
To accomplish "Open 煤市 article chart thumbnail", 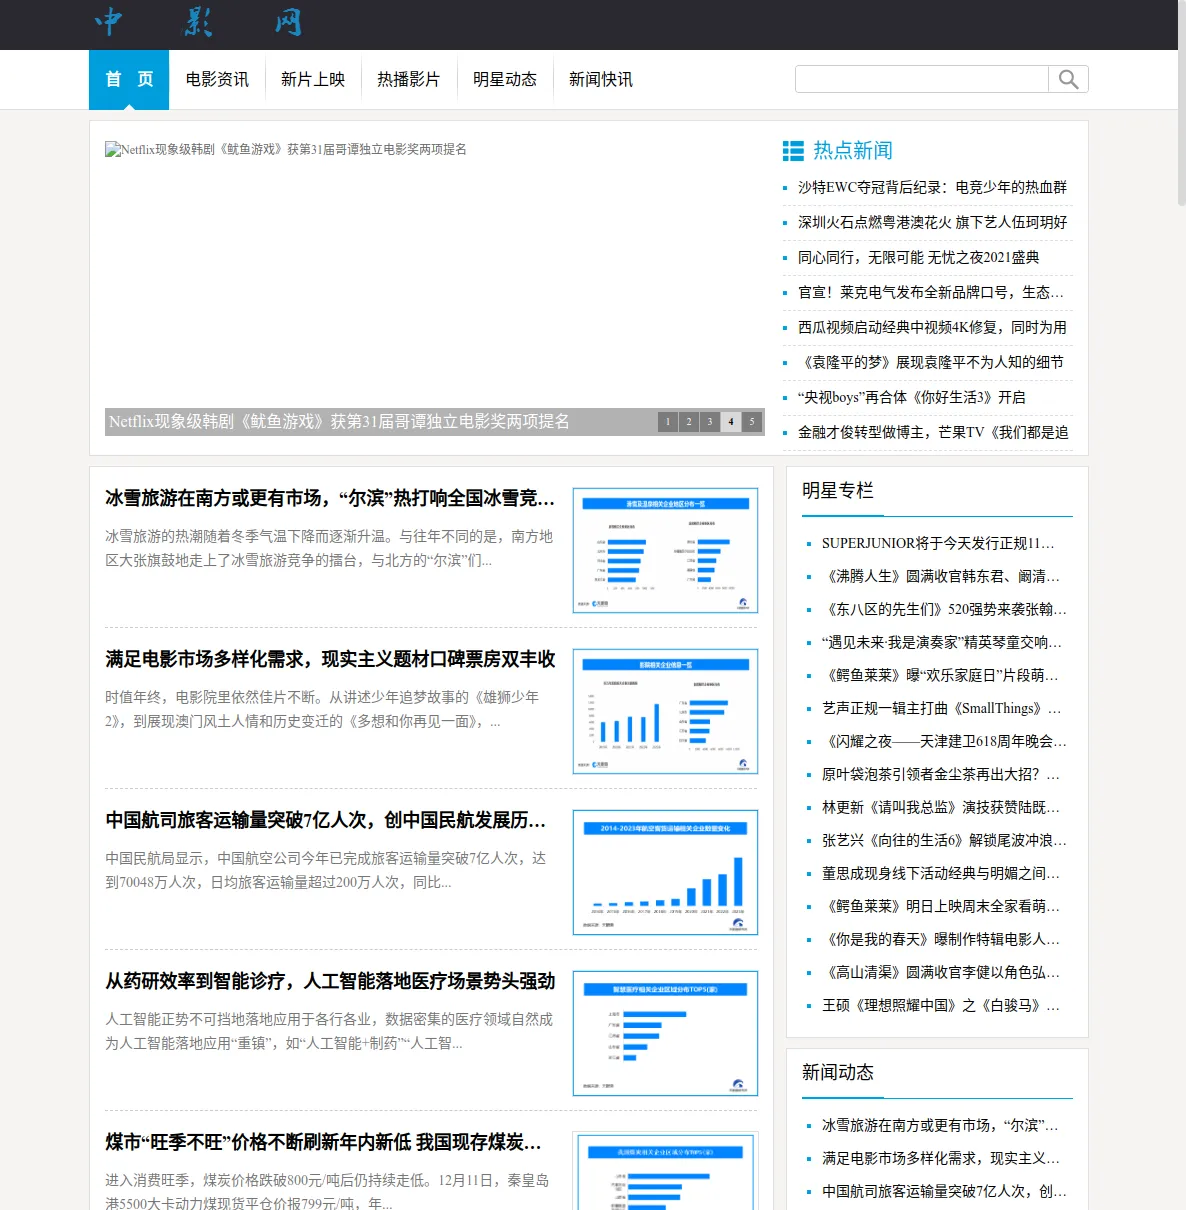I will click(665, 1171).
